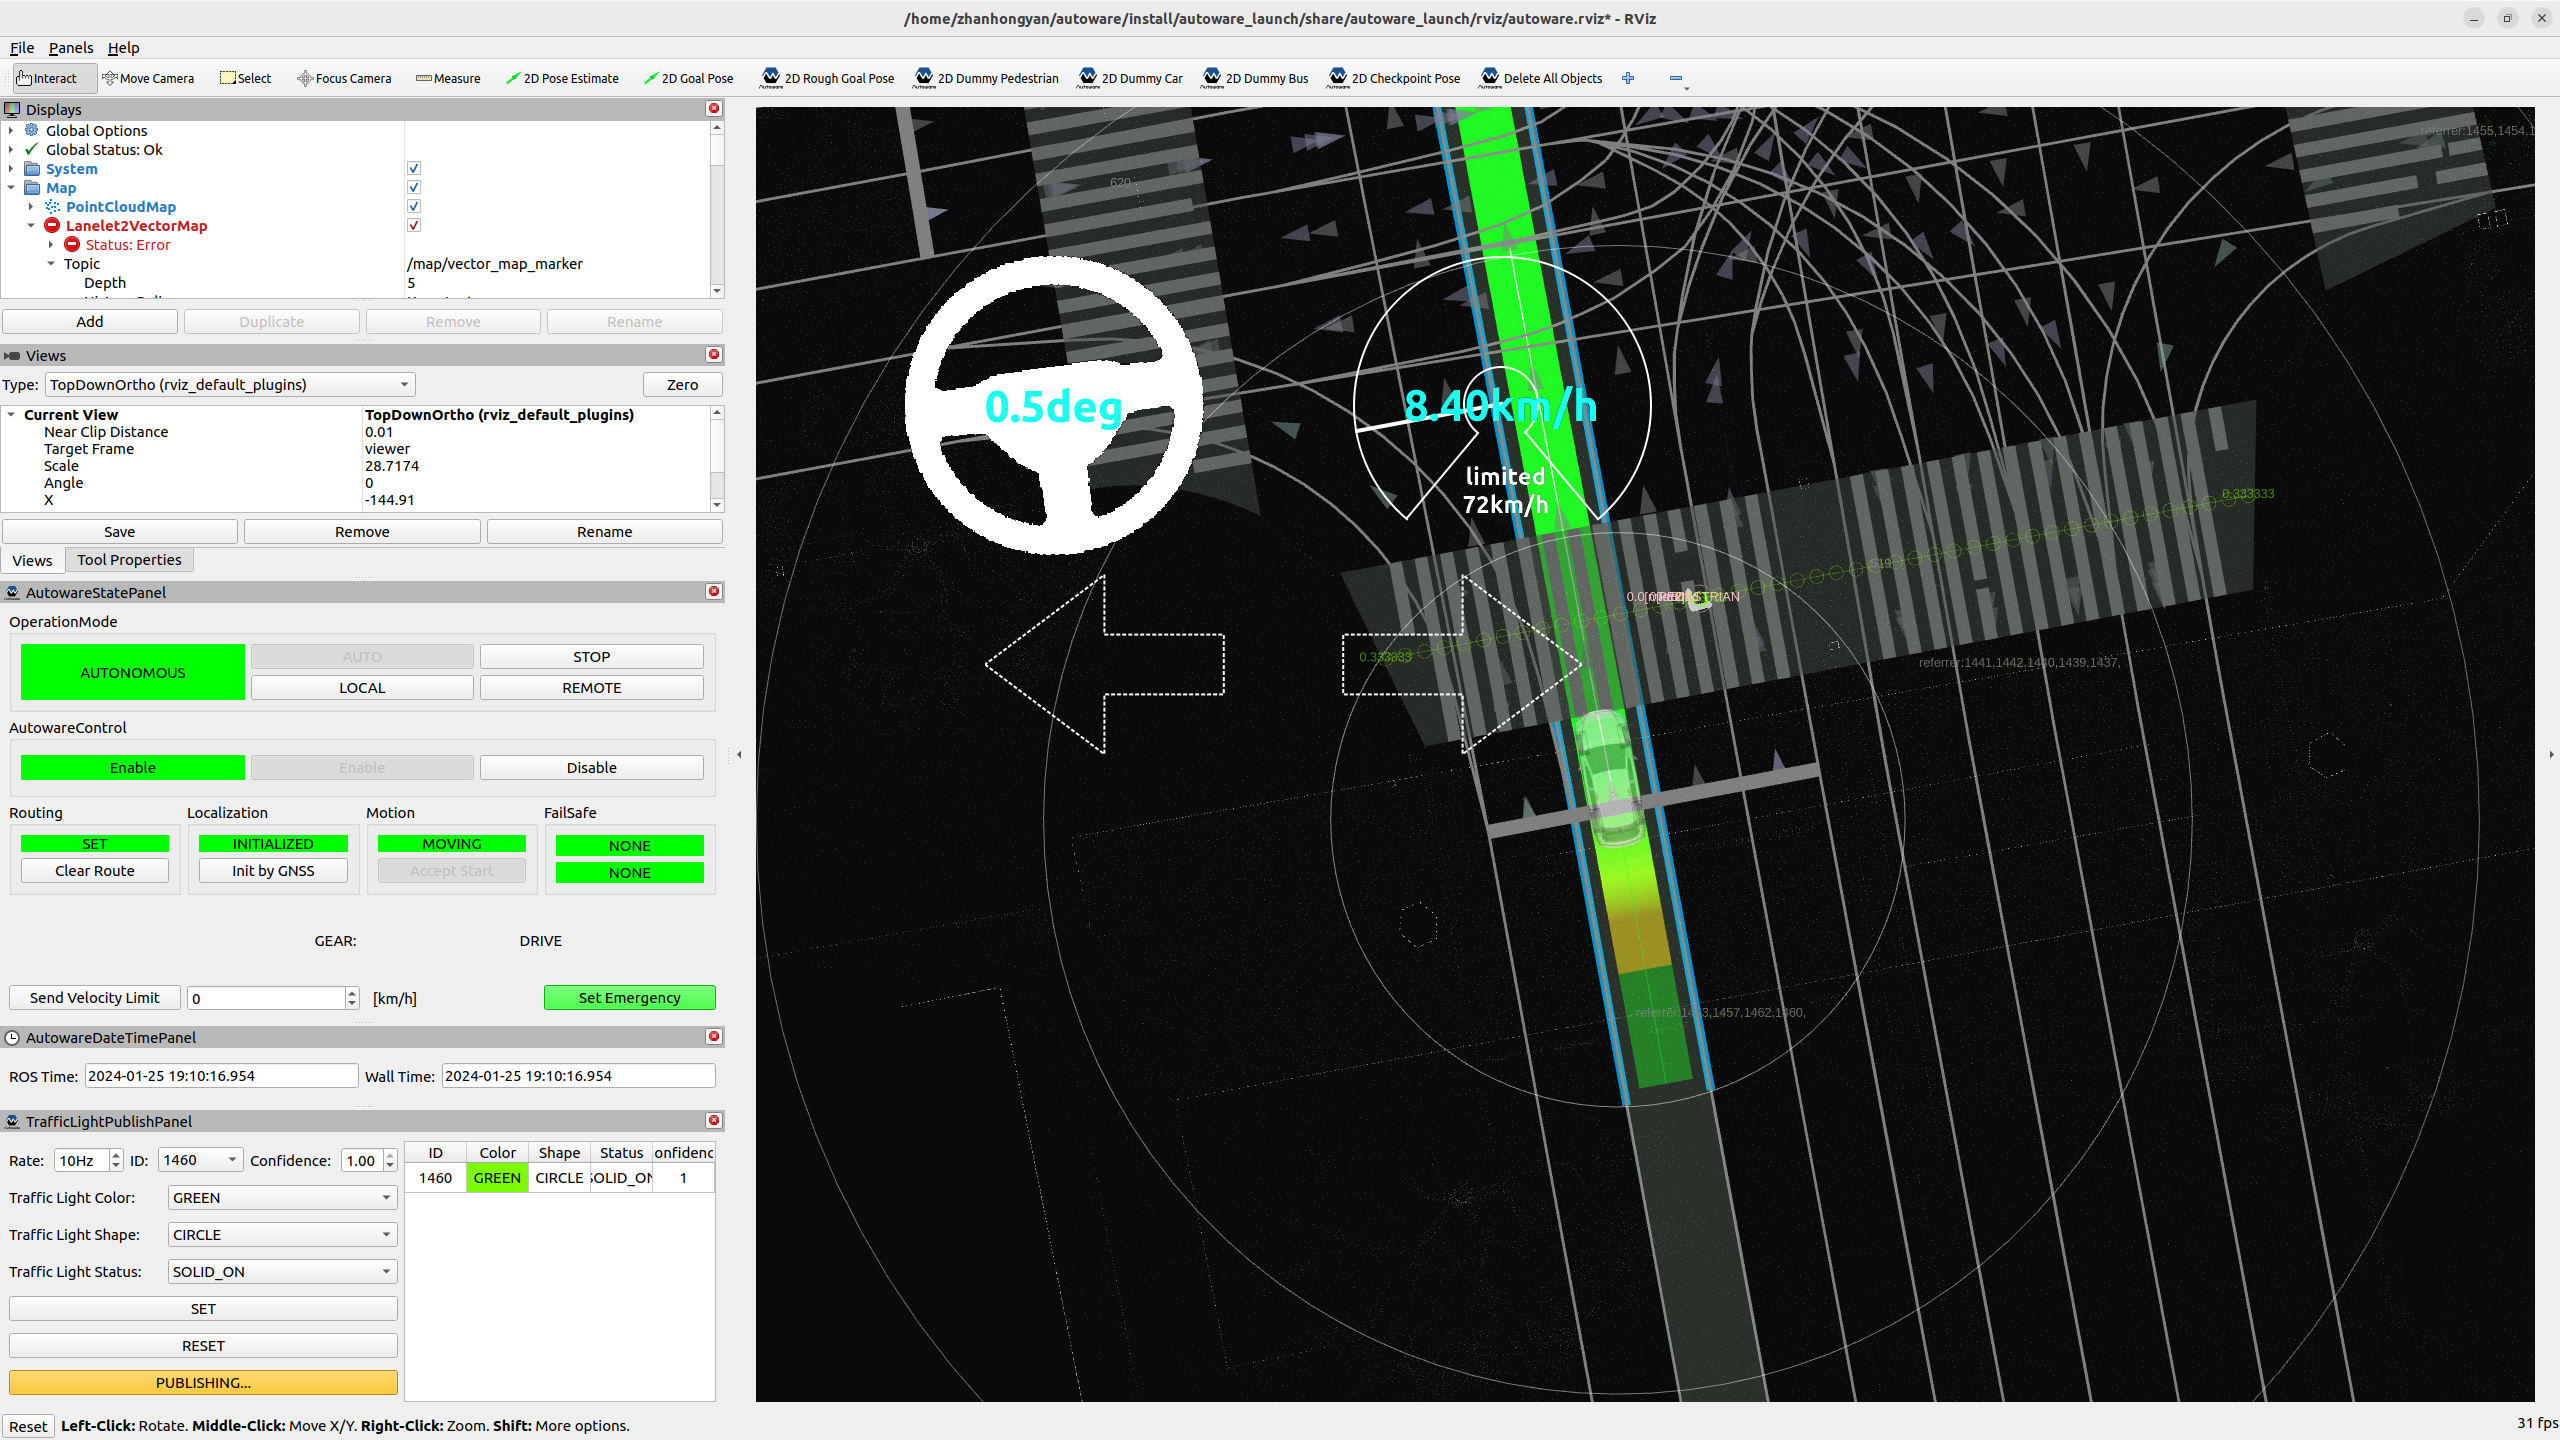Close the AutowareDateTimePanel
2560x1440 pixels.
[x=714, y=1036]
